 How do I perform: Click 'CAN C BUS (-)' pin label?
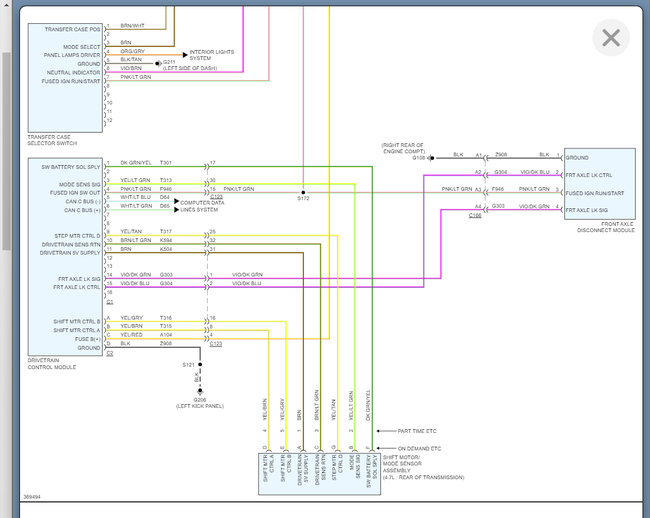point(83,201)
